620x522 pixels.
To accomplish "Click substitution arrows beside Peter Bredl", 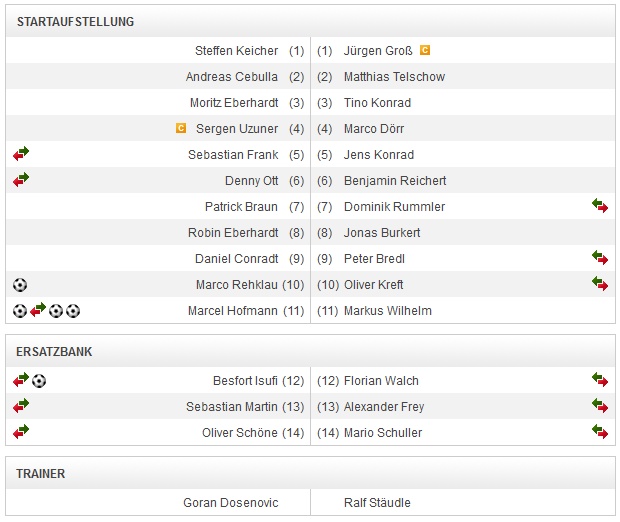I will click(600, 258).
